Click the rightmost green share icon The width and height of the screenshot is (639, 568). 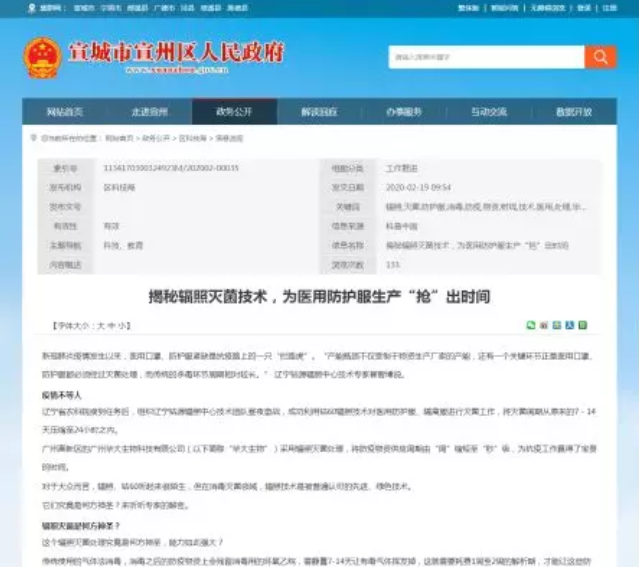[x=583, y=325]
